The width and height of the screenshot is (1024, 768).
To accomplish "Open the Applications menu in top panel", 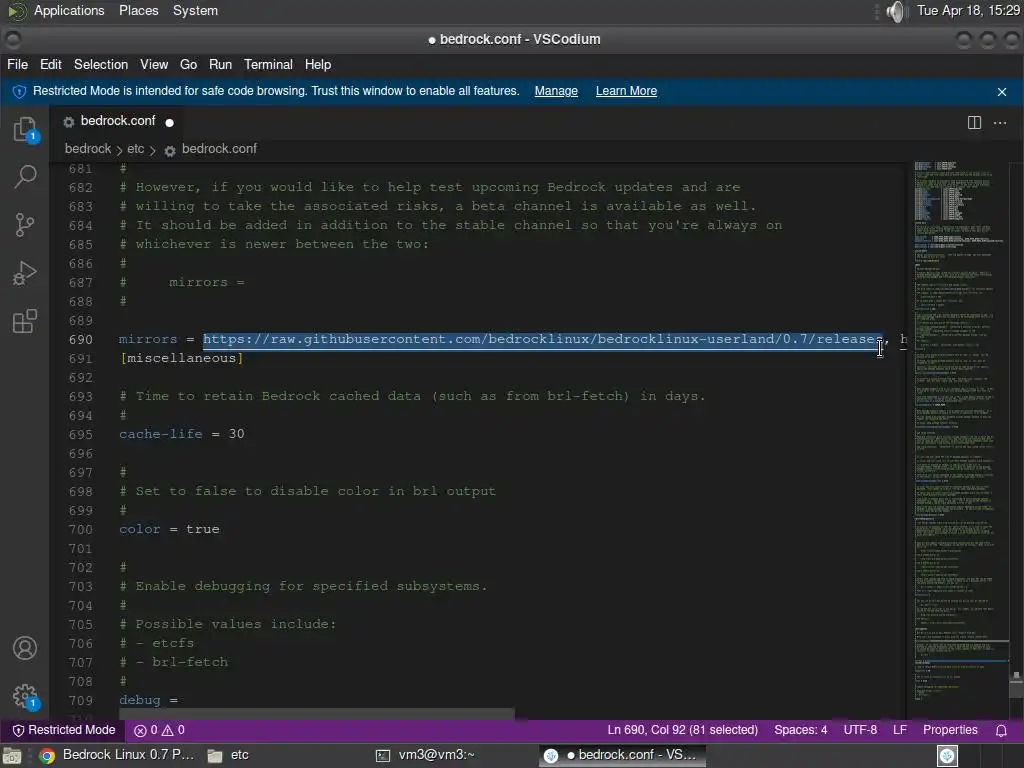I will pos(69,11).
